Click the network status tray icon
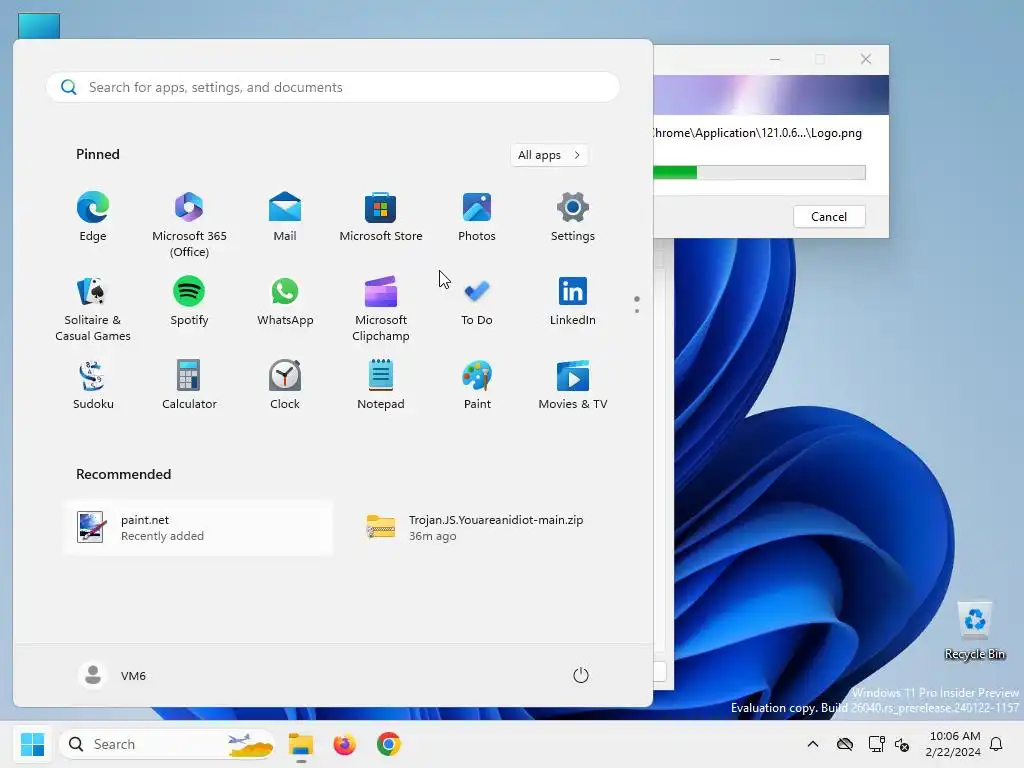 tap(876, 744)
